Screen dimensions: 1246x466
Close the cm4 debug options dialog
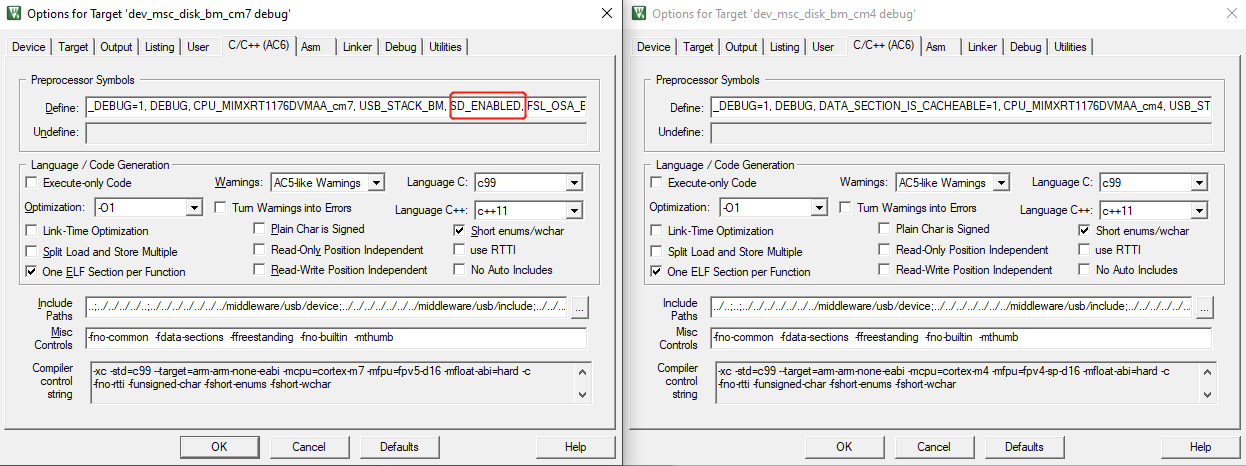point(1231,14)
